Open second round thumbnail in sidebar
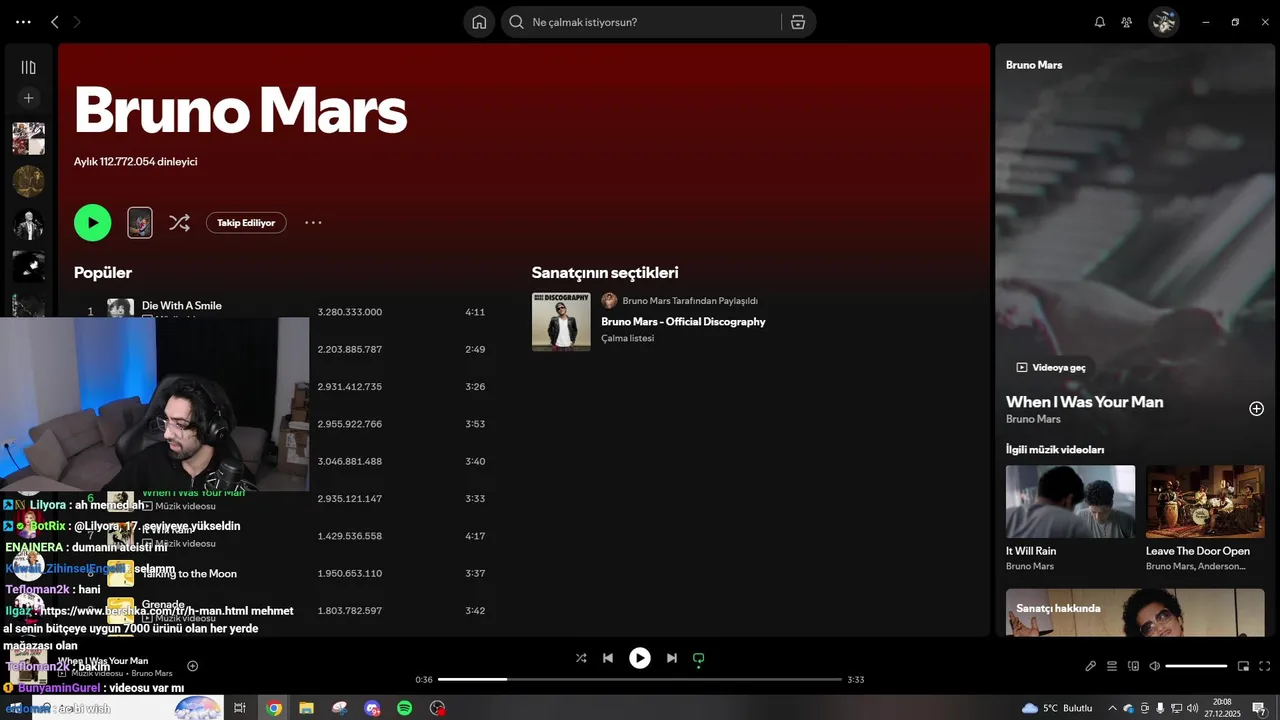This screenshot has width=1280, height=720. (x=28, y=181)
